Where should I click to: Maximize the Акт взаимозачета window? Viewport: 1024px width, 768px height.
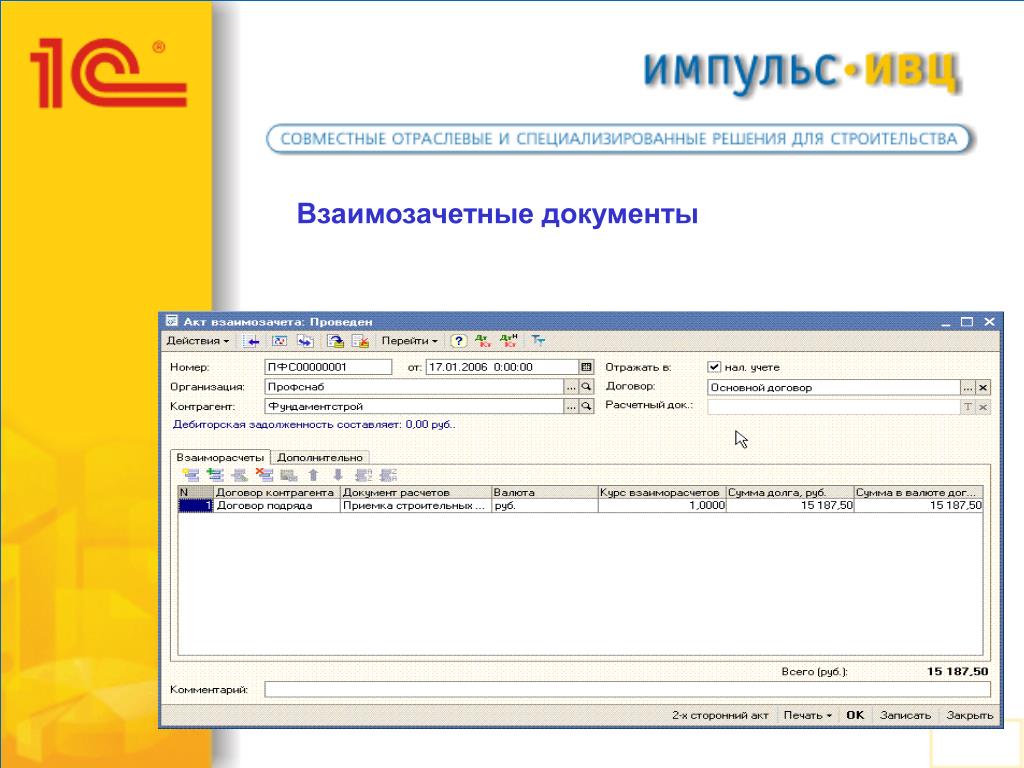click(967, 321)
